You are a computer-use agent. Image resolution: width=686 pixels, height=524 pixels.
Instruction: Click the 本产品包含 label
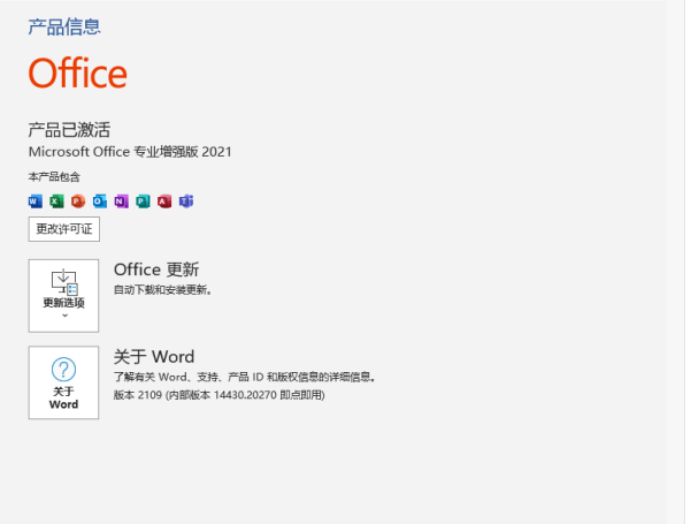tap(54, 177)
